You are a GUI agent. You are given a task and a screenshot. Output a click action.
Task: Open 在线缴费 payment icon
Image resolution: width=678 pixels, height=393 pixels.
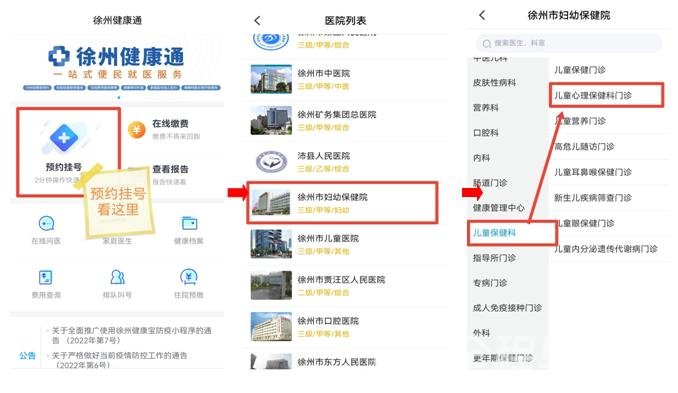pyautogui.click(x=137, y=129)
